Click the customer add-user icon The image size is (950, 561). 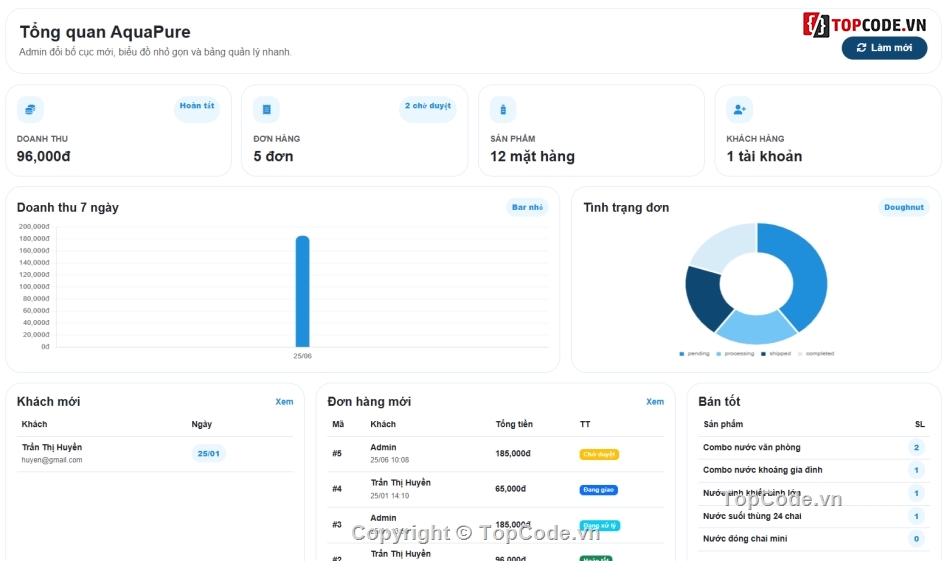[739, 110]
